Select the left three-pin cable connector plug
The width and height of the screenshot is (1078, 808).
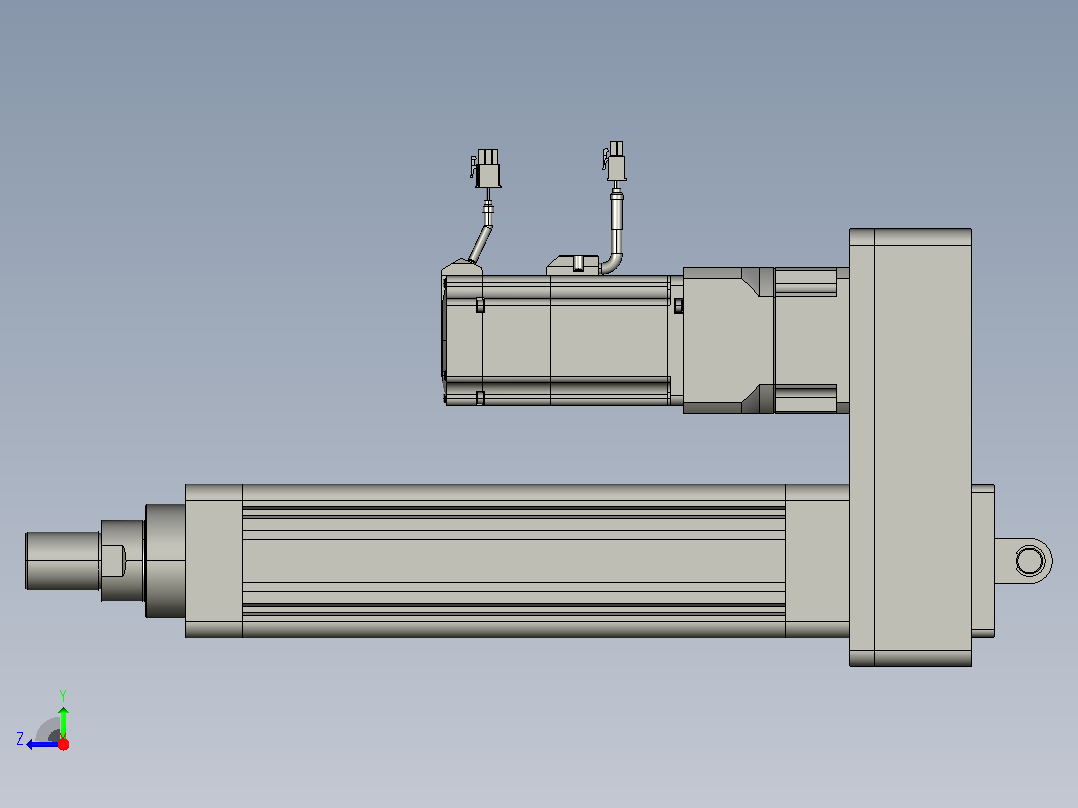coord(487,168)
